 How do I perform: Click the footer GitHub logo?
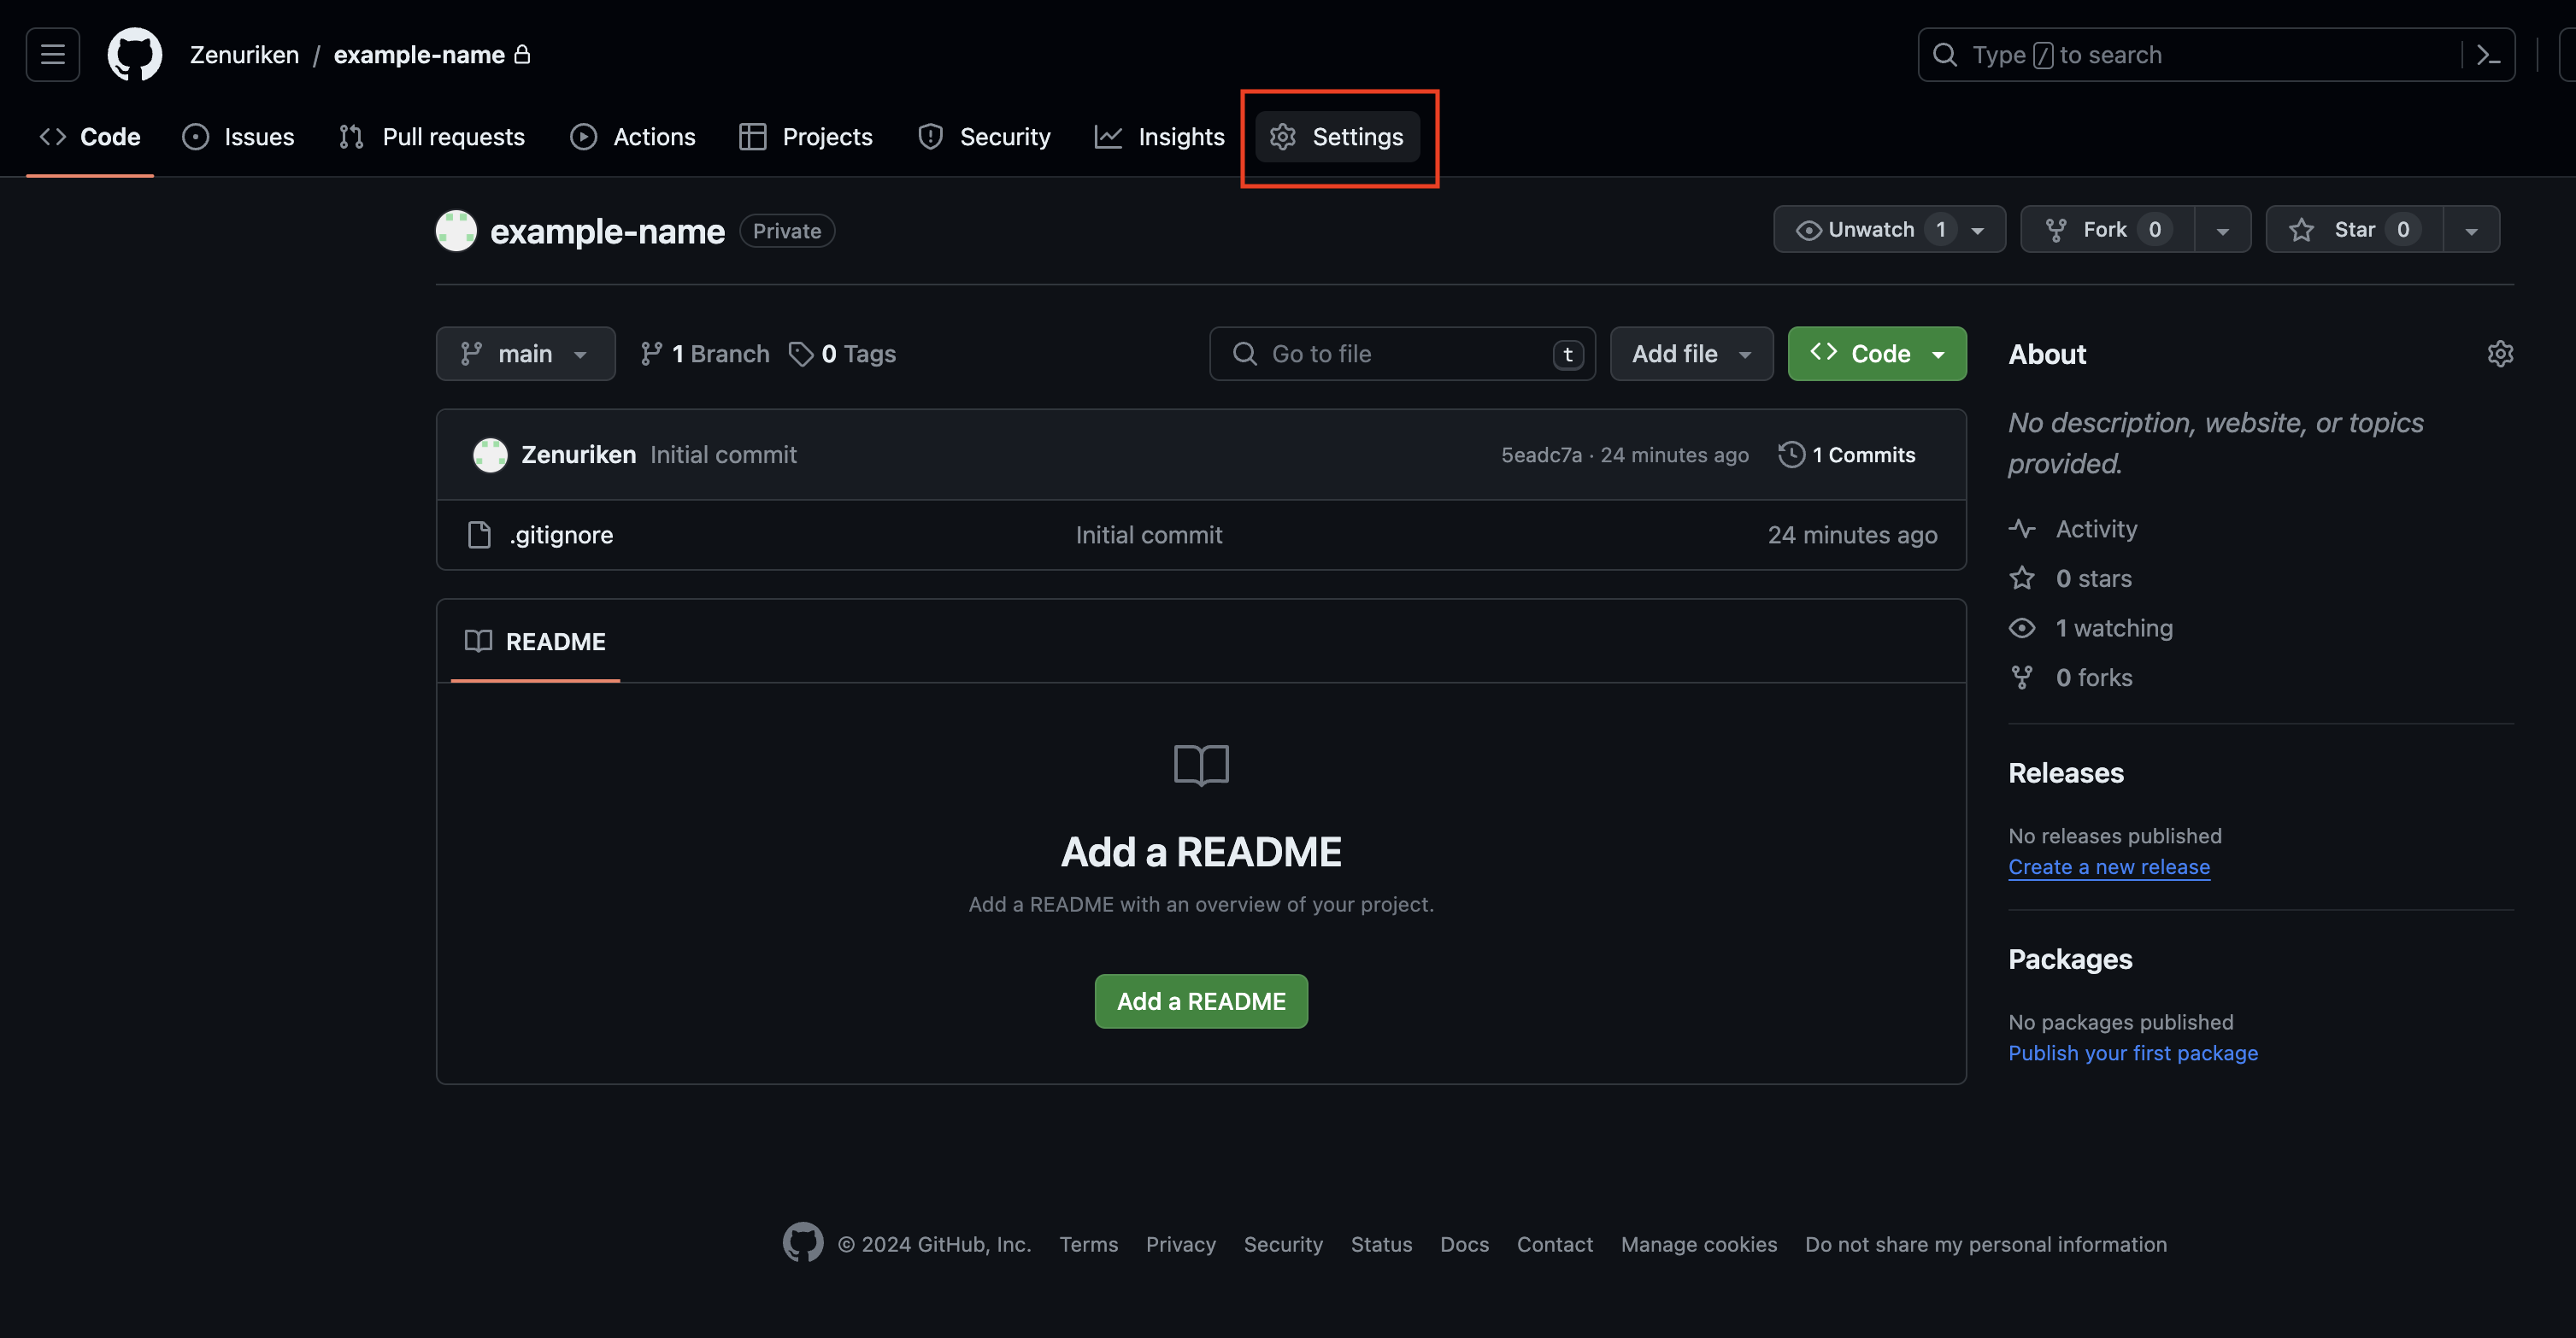coord(802,1243)
